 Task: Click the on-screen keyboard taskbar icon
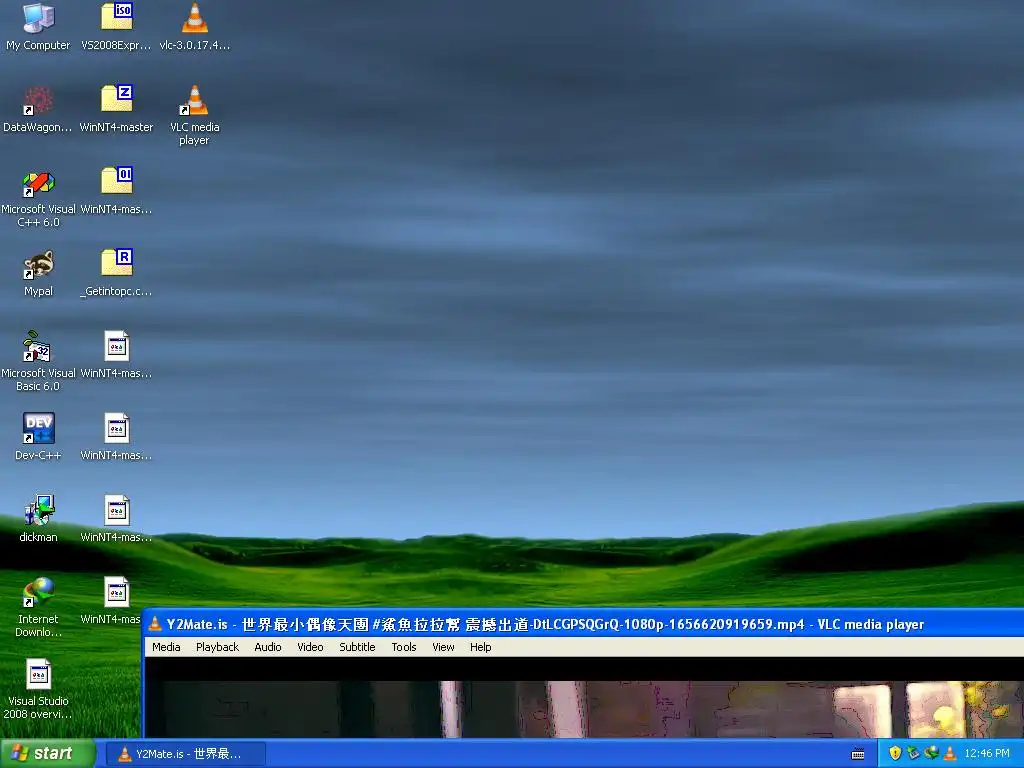click(x=858, y=754)
